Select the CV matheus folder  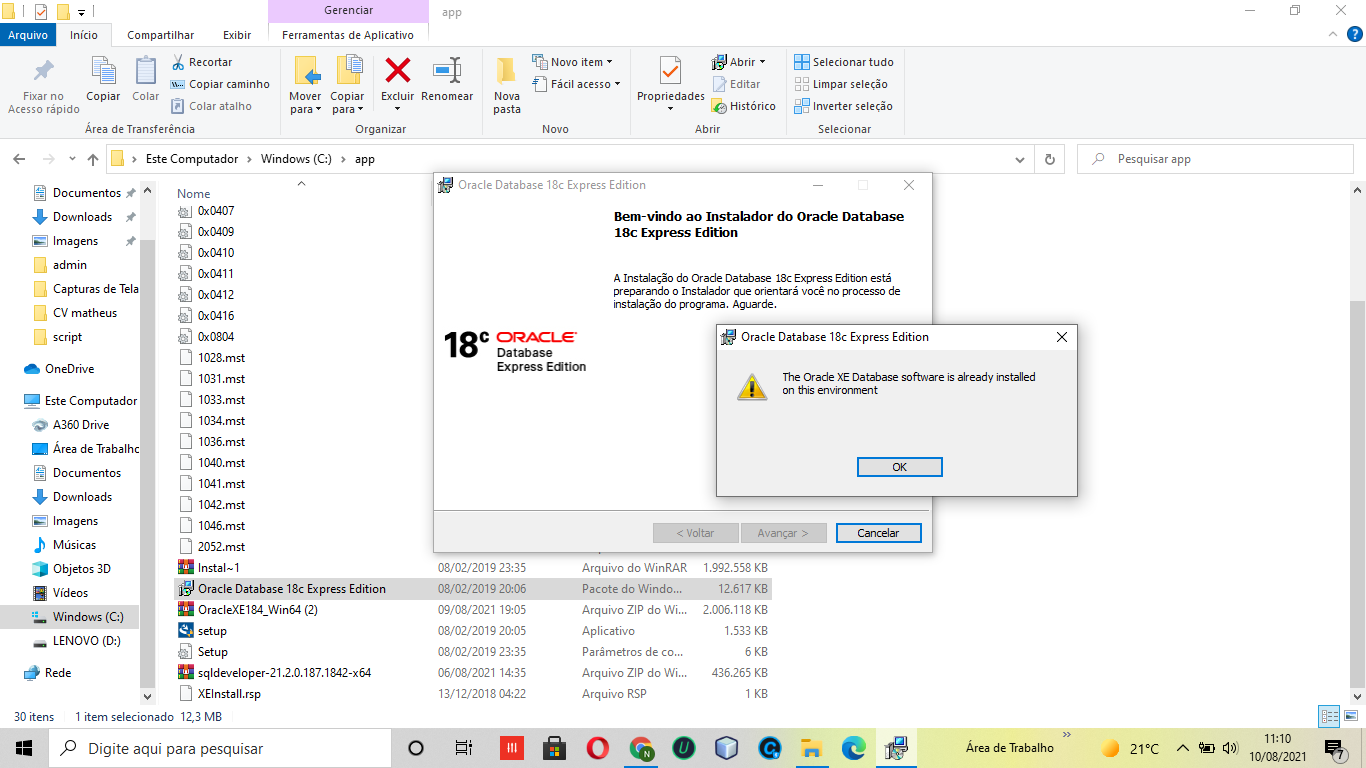pyautogui.click(x=85, y=313)
